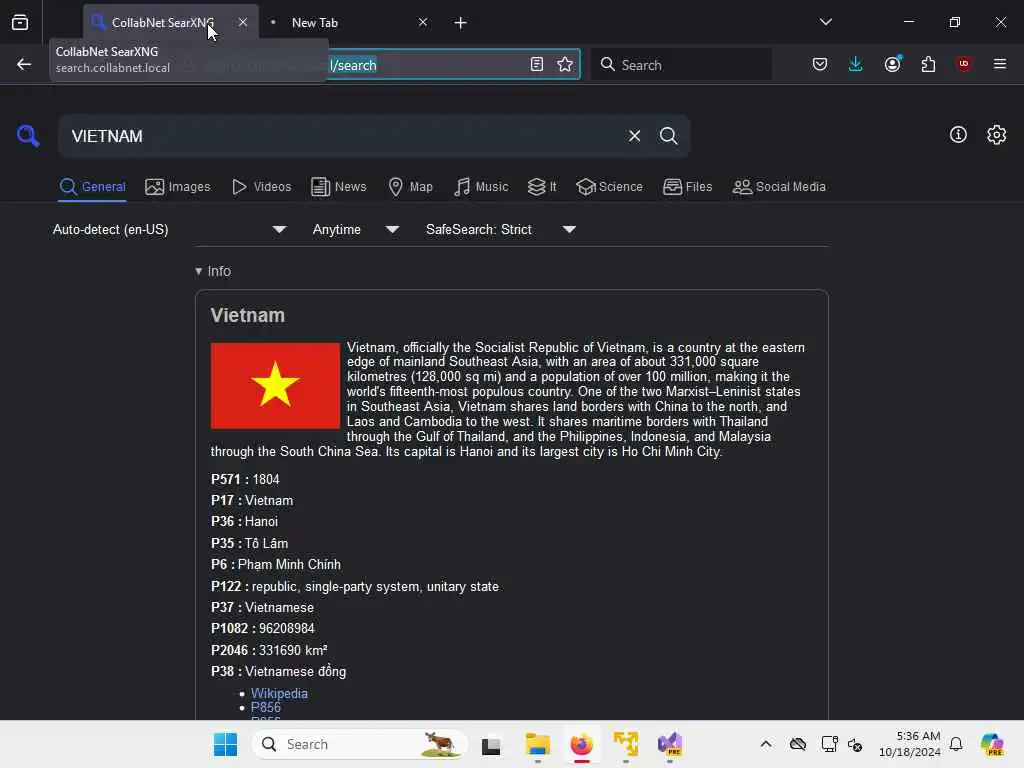Image resolution: width=1024 pixels, height=768 pixels.
Task: Bookmark this page with star icon
Action: point(565,64)
